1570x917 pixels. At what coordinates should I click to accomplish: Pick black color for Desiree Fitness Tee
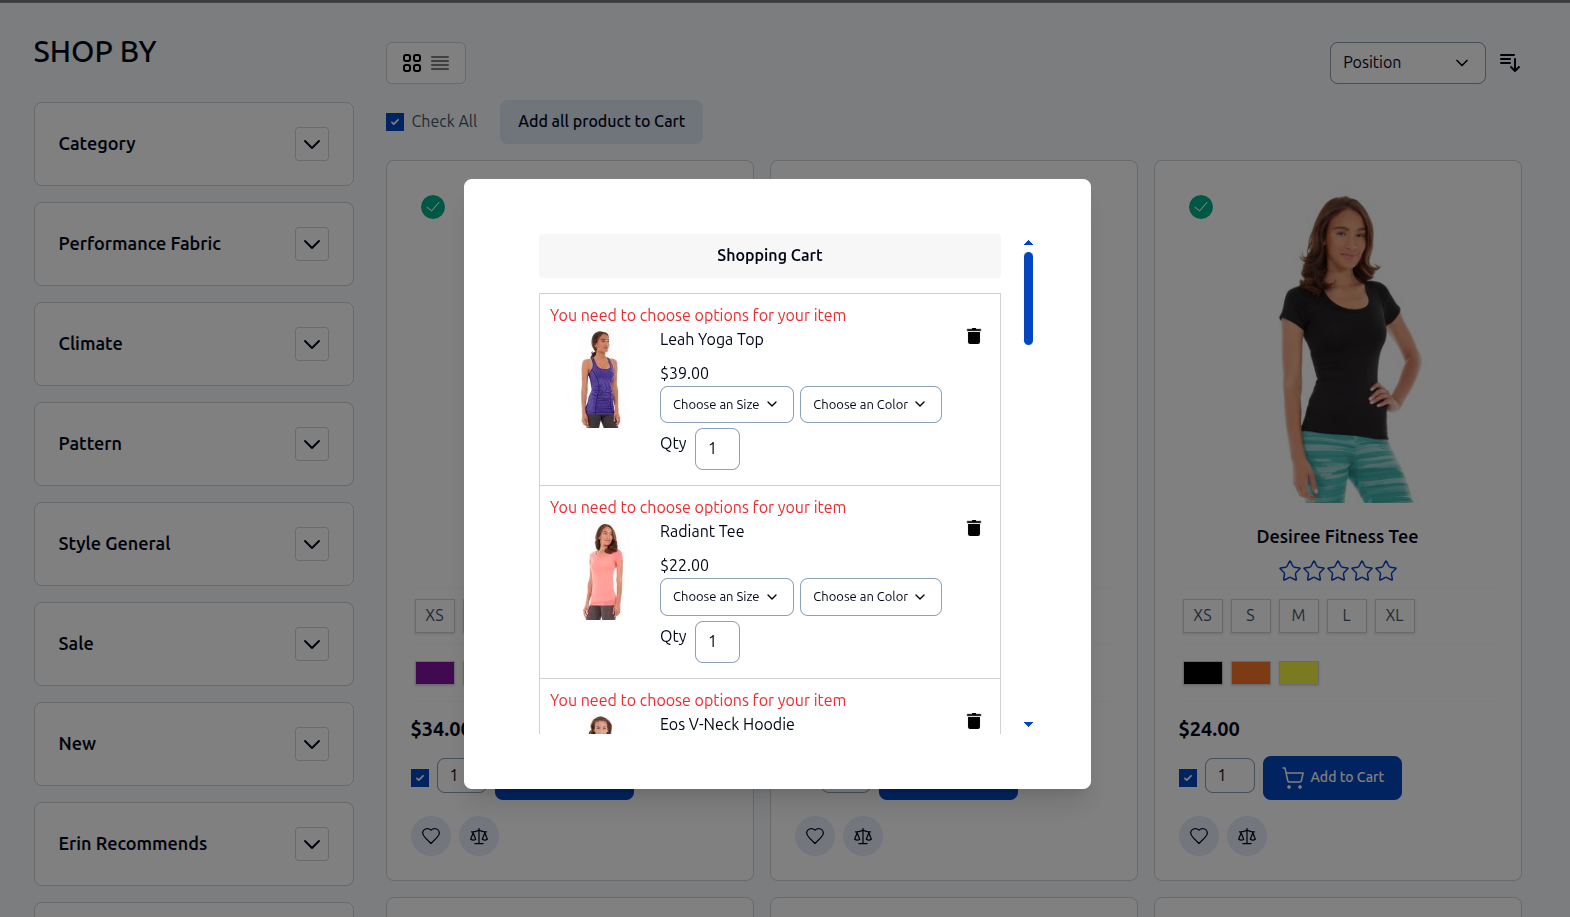(1202, 673)
